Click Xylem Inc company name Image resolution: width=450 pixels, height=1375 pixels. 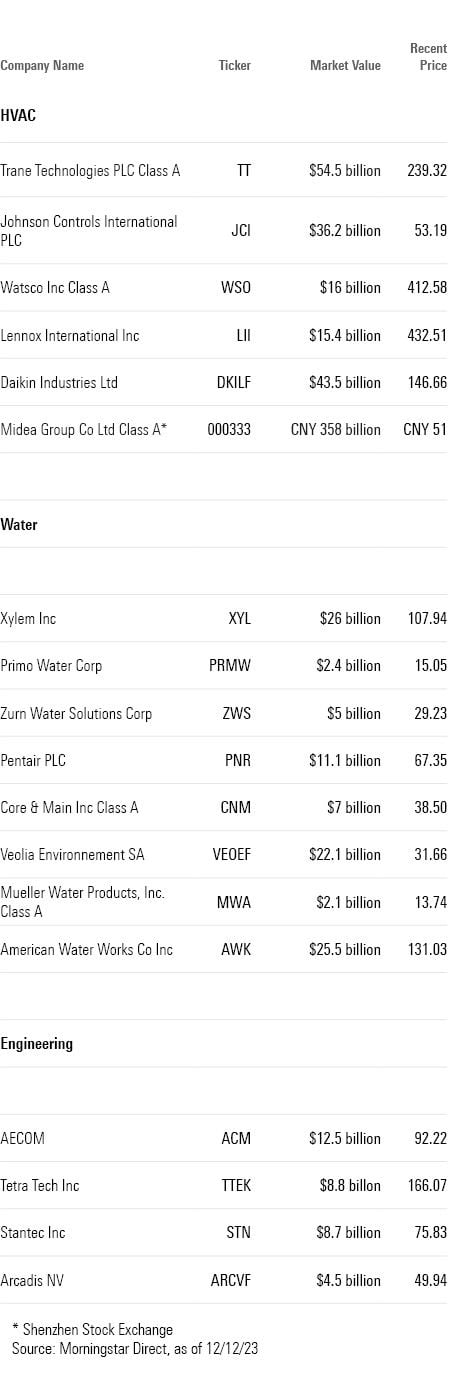[28, 619]
